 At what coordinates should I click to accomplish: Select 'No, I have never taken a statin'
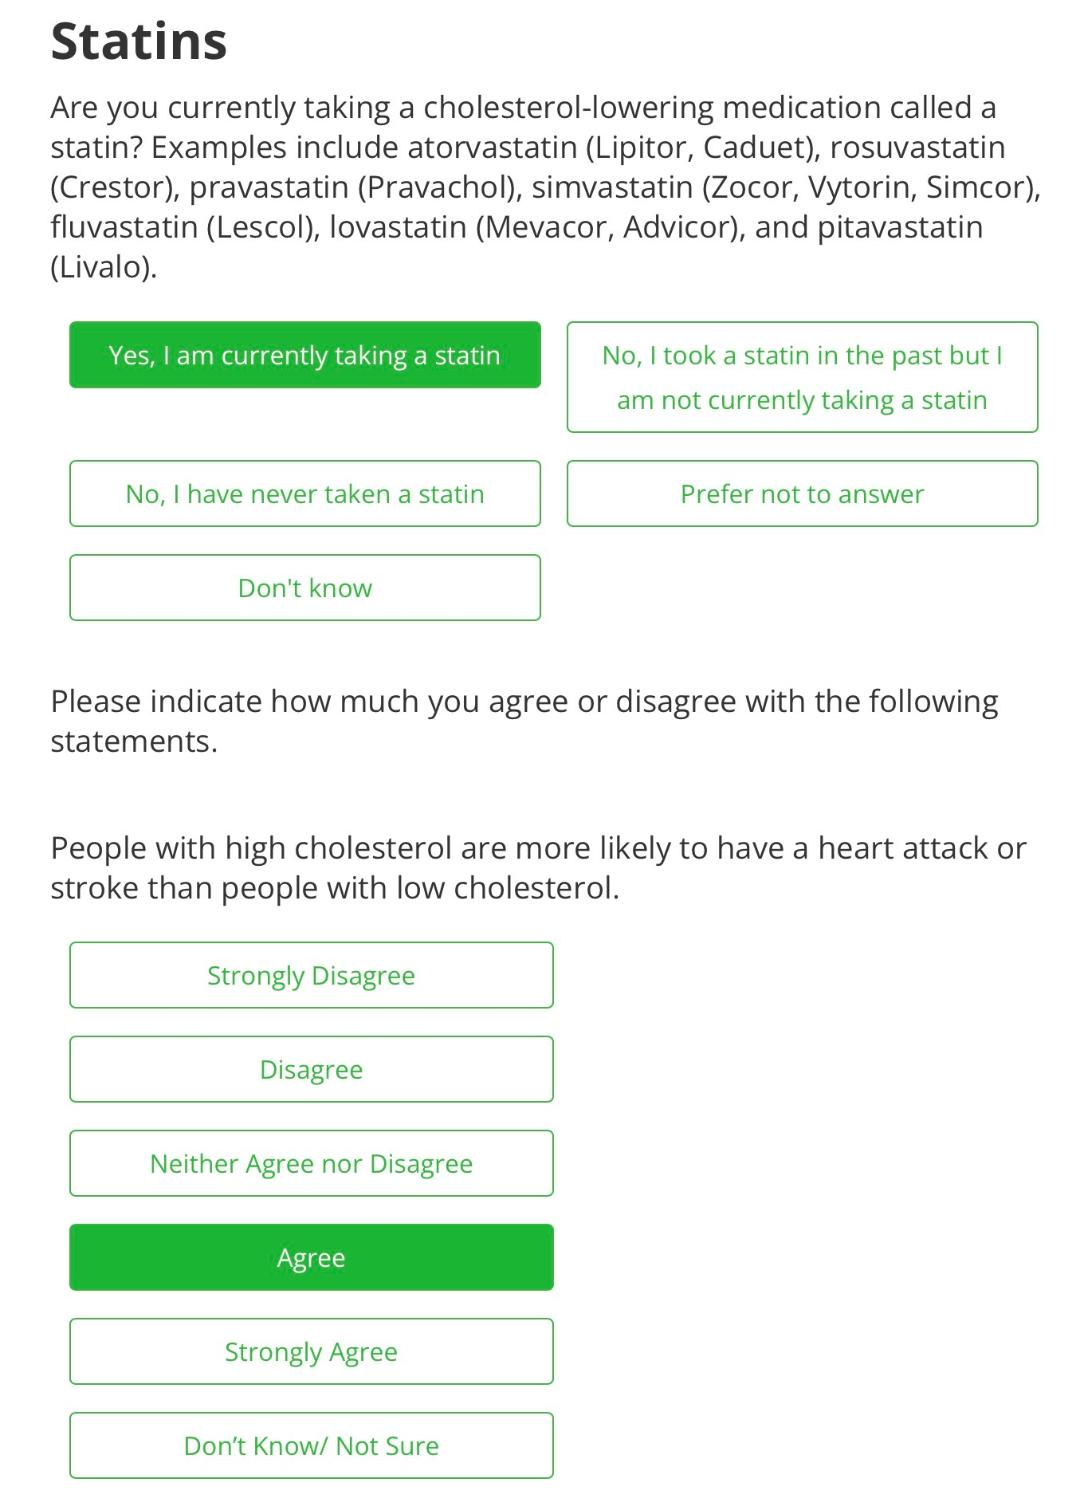pos(305,494)
